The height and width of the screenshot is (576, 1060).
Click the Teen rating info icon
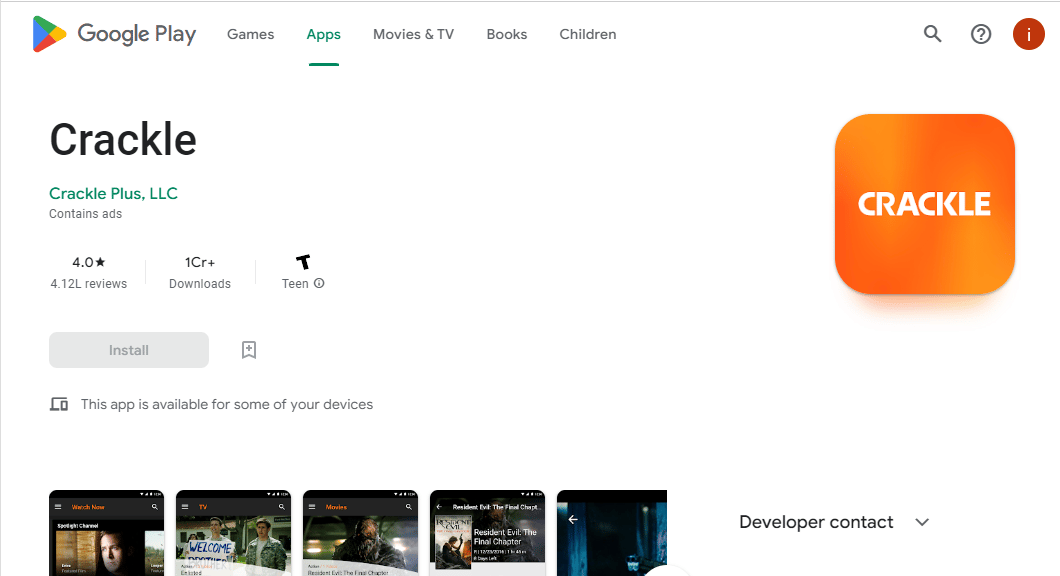click(x=319, y=283)
